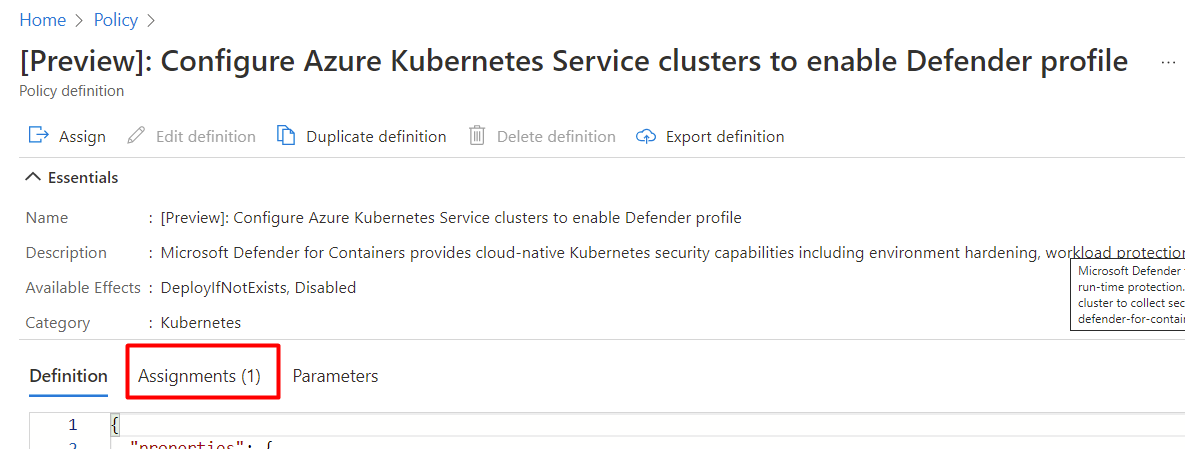Open the Assignments (1) tab
The height and width of the screenshot is (449, 1185).
(x=199, y=376)
